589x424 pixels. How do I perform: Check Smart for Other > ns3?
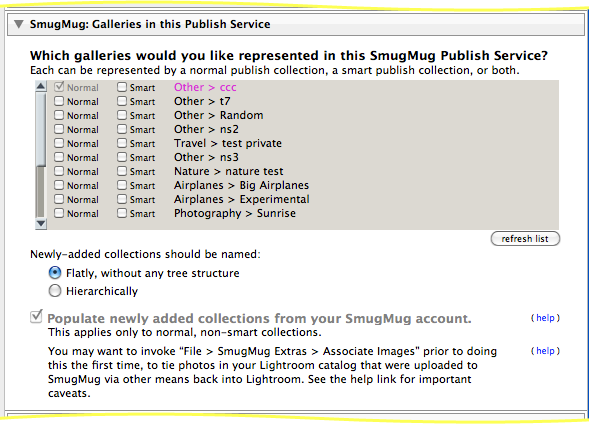coord(122,157)
